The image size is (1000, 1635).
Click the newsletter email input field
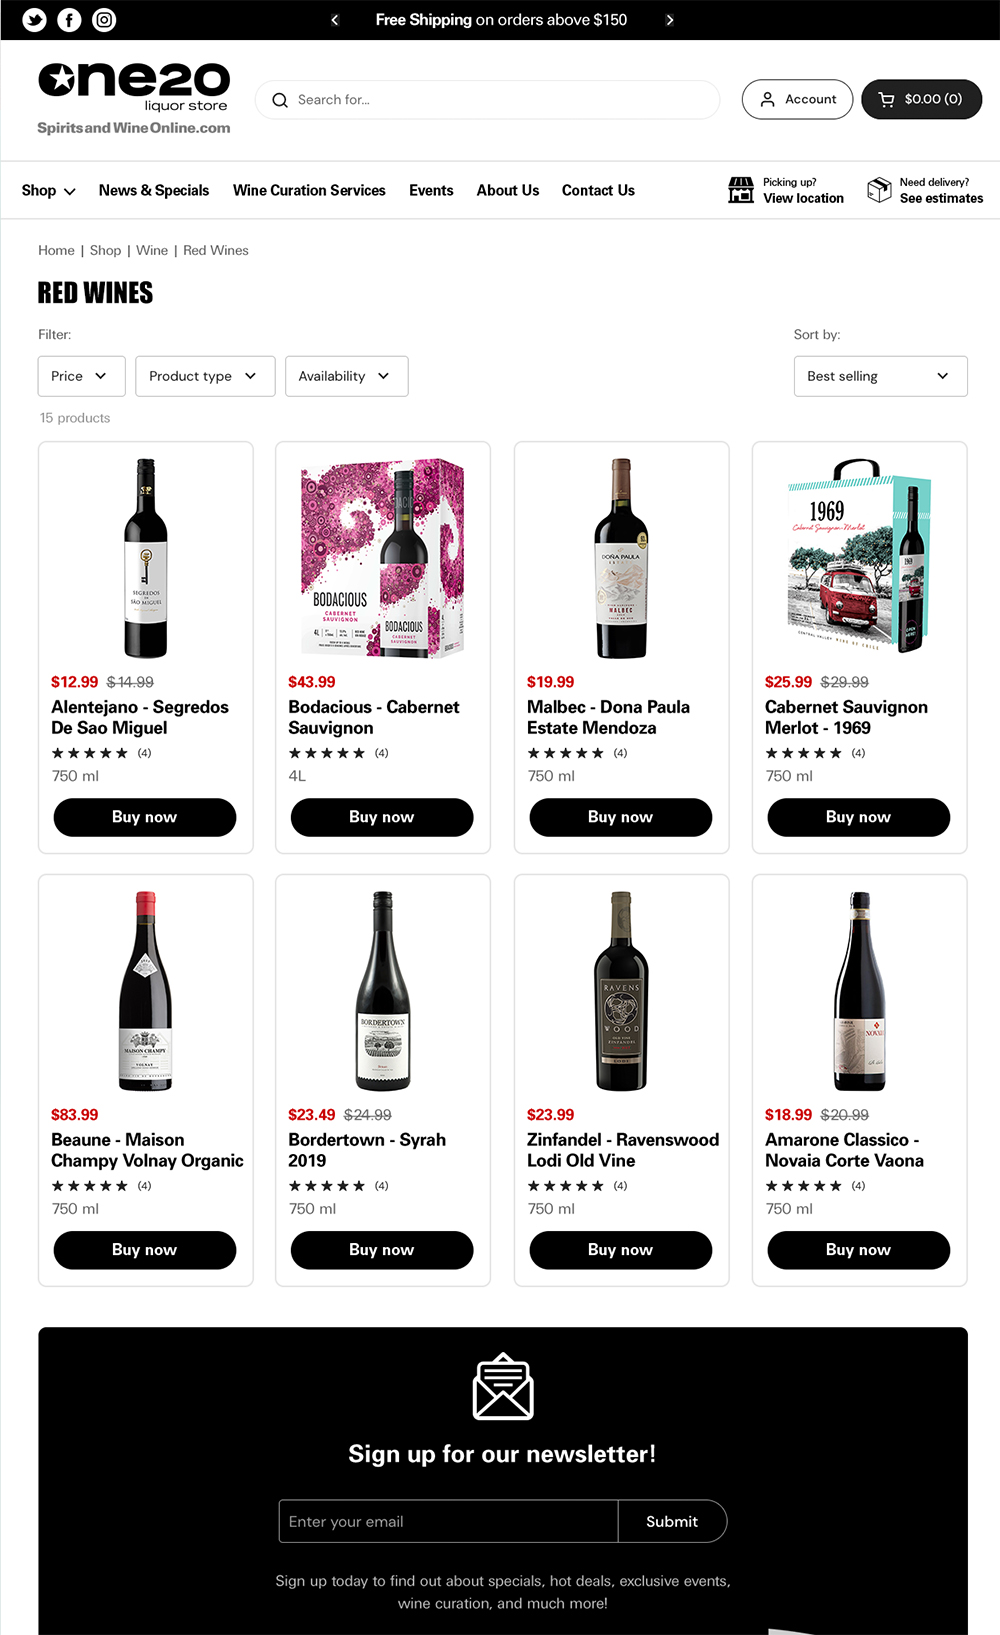(448, 1521)
